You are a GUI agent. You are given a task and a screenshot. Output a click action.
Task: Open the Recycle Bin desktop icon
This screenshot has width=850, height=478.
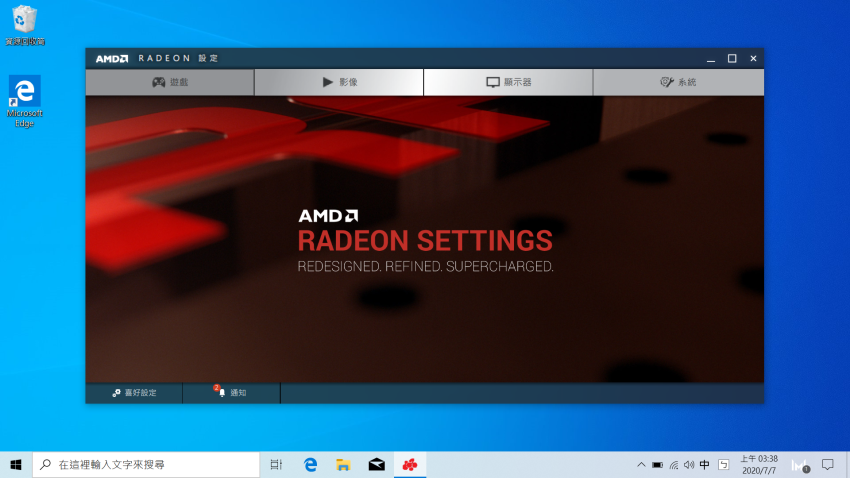[x=24, y=25]
